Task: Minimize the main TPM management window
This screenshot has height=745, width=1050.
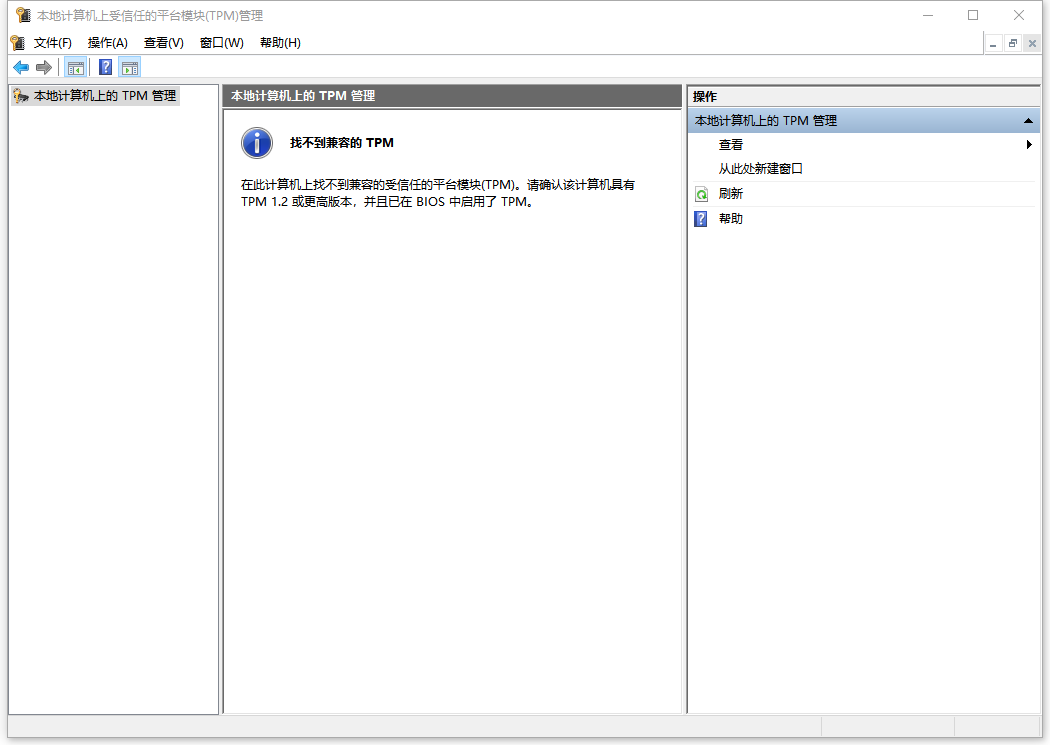Action: click(x=928, y=15)
